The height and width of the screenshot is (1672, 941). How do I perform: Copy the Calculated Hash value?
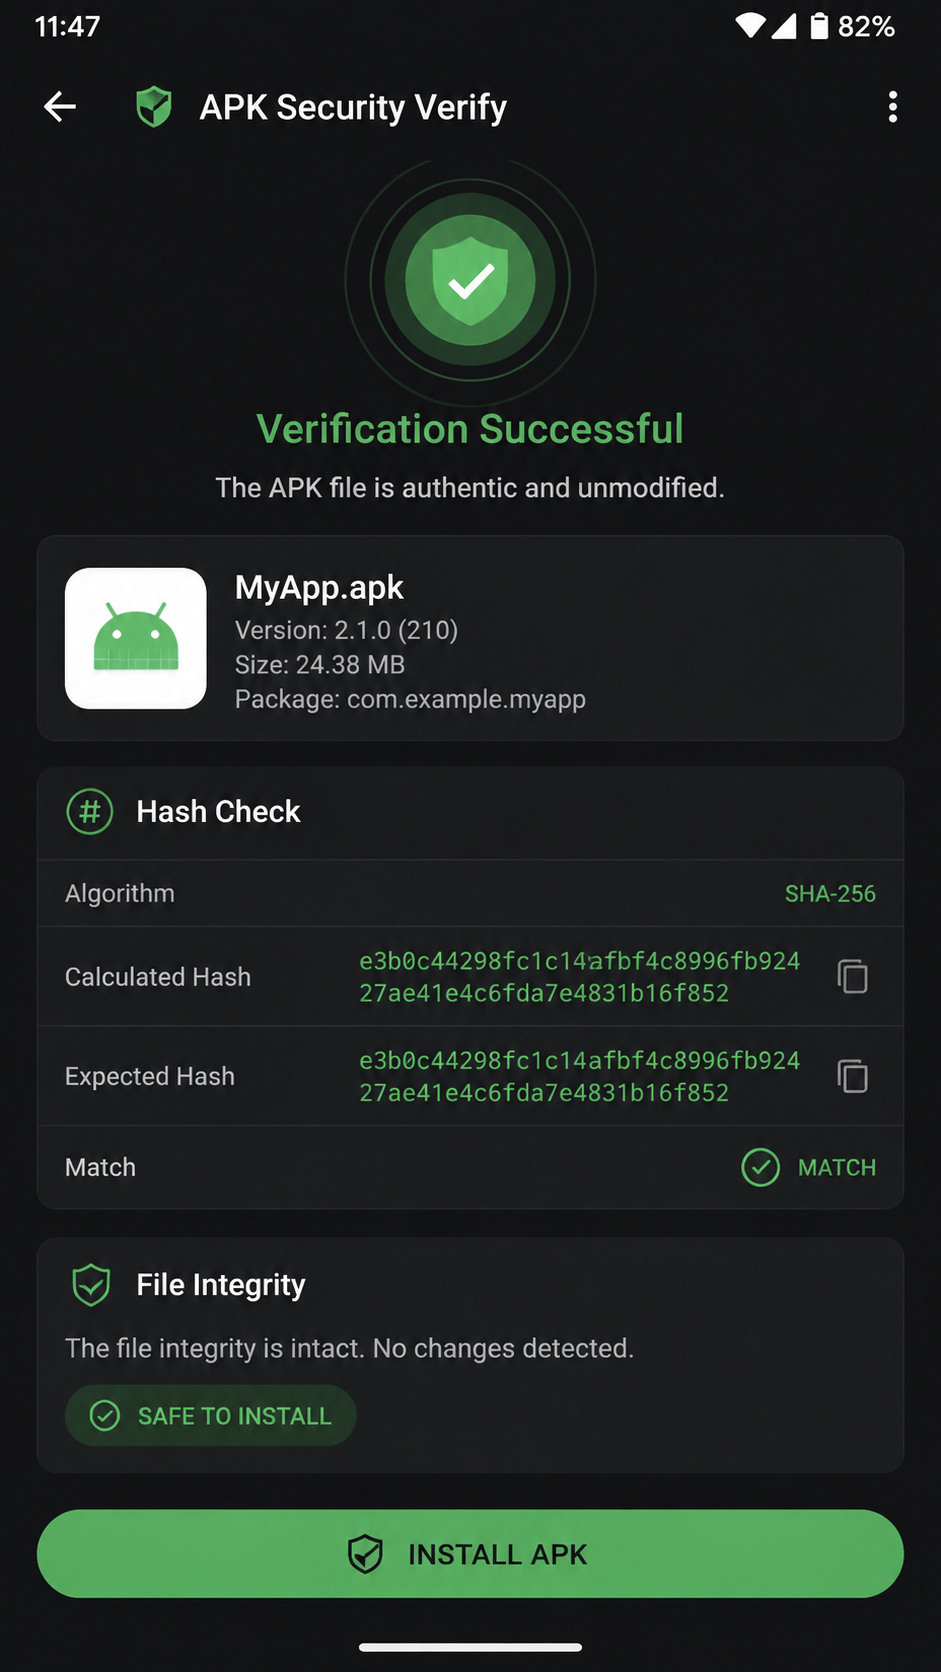click(852, 976)
